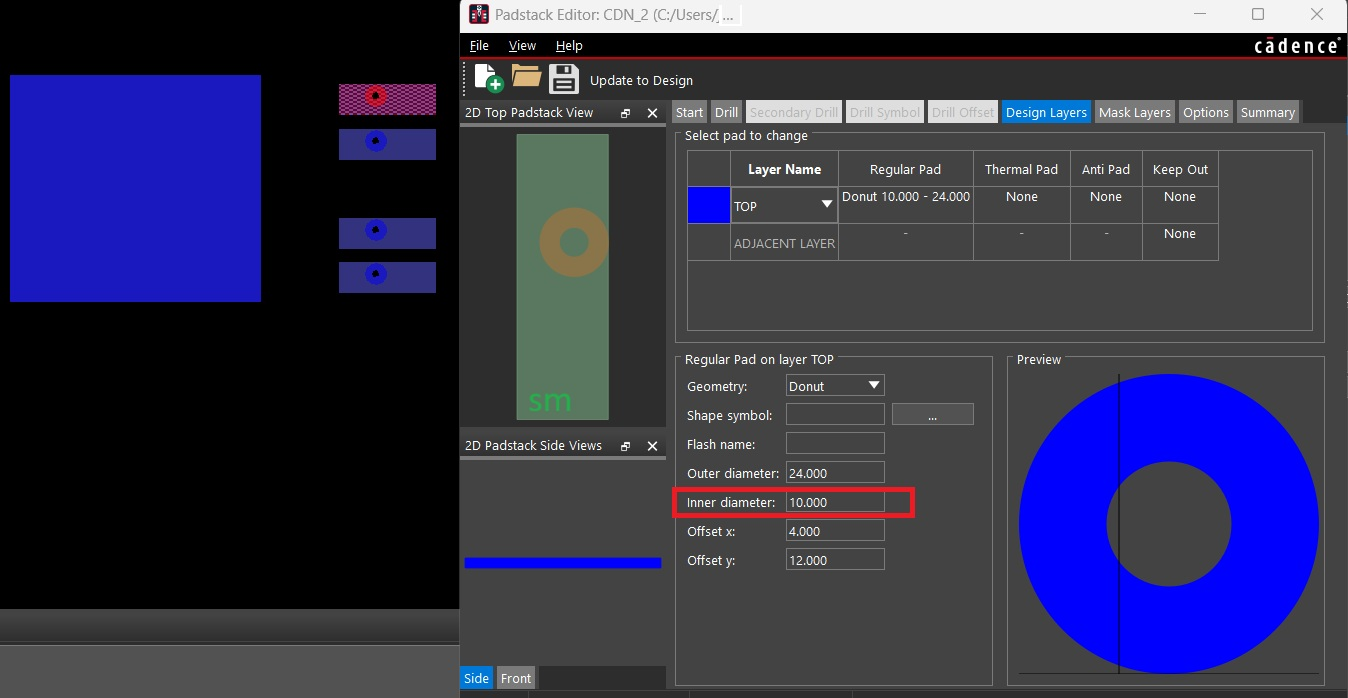The width and height of the screenshot is (1348, 698).
Task: Undock the 2D Padstack Side Views panel
Action: [x=626, y=446]
